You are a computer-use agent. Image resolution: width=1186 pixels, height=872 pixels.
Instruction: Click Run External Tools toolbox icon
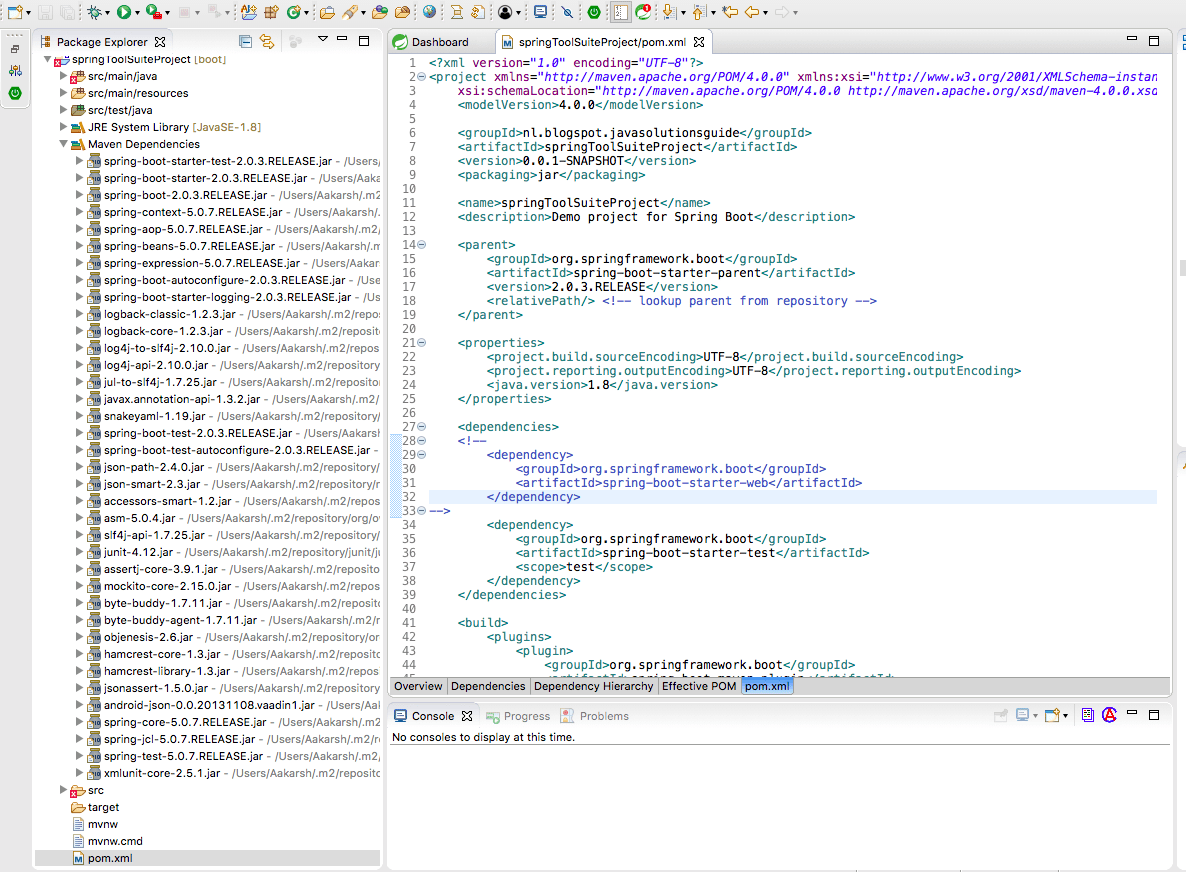coord(154,12)
